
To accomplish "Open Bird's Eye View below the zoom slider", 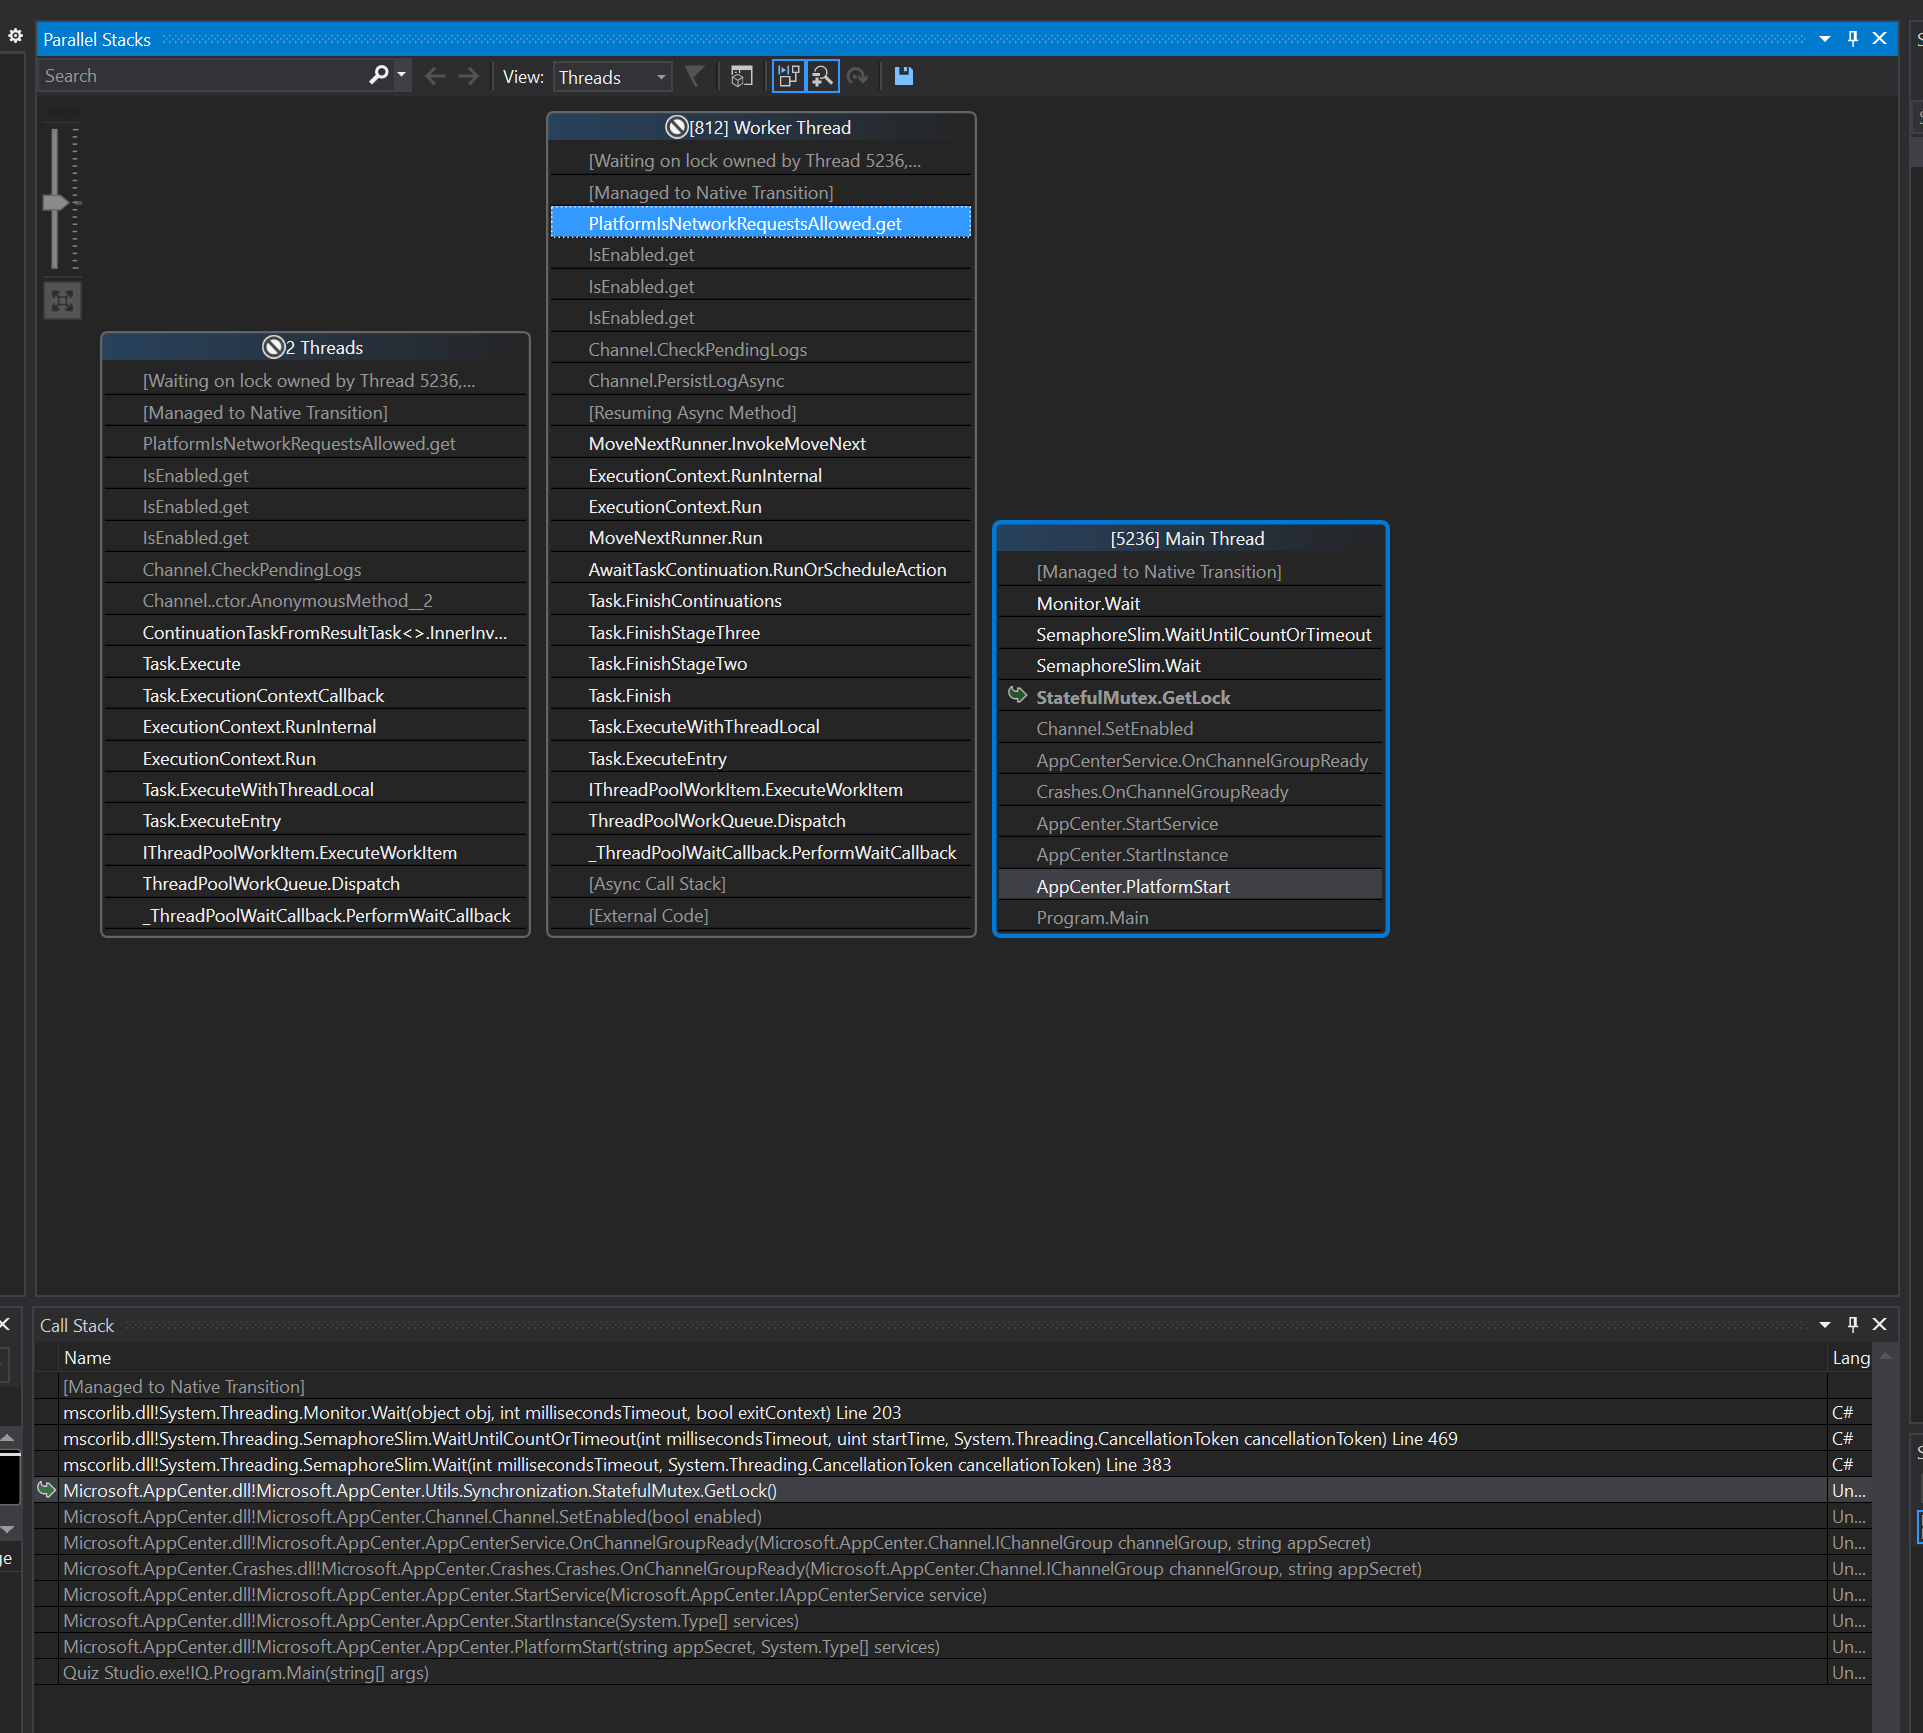I will pyautogui.click(x=62, y=299).
